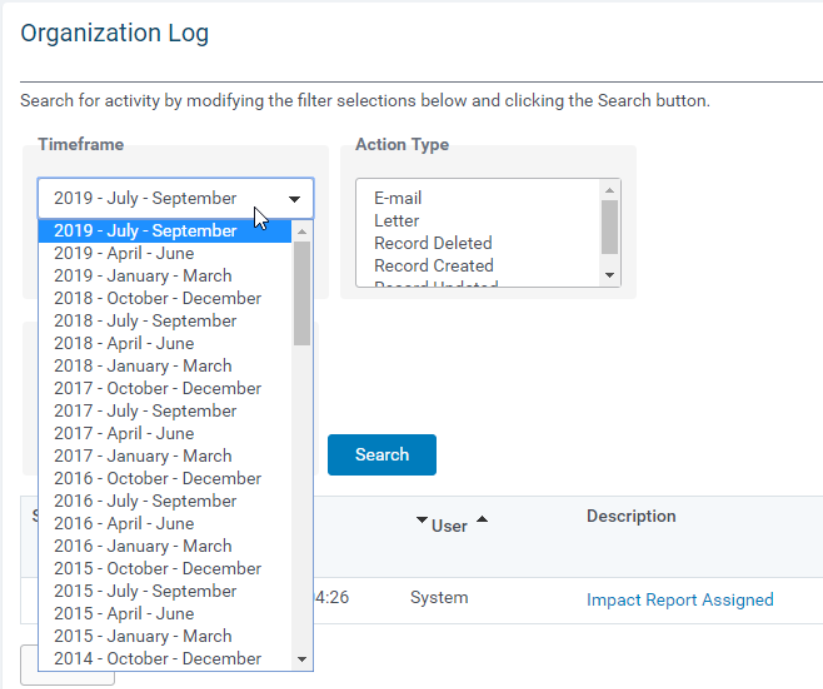The image size is (823, 689).
Task: Click the Timeframe dropdown arrow
Action: (294, 199)
